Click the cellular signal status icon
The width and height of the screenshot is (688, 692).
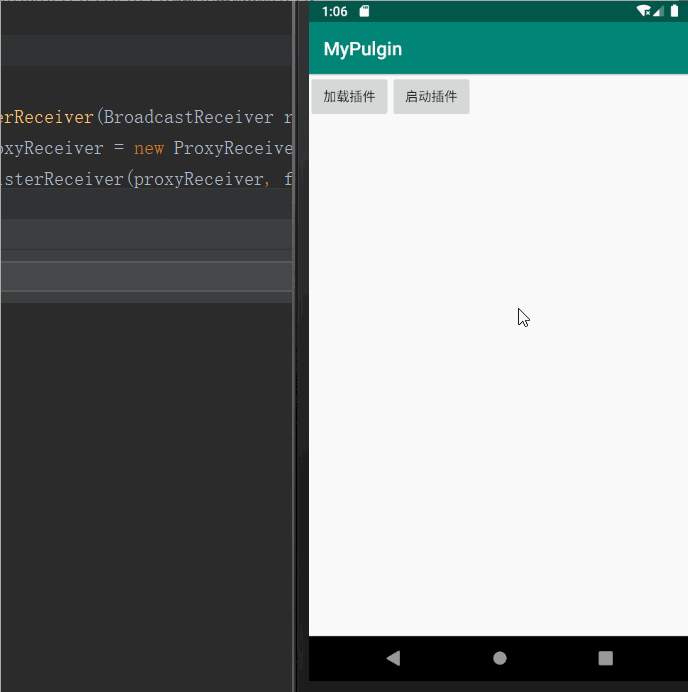click(x=658, y=11)
